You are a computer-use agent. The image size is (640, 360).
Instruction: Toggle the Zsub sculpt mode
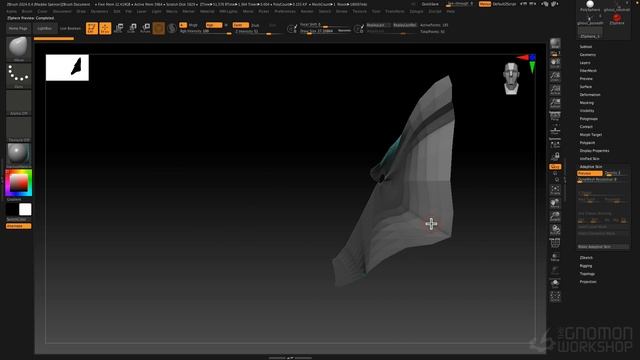[x=255, y=25]
